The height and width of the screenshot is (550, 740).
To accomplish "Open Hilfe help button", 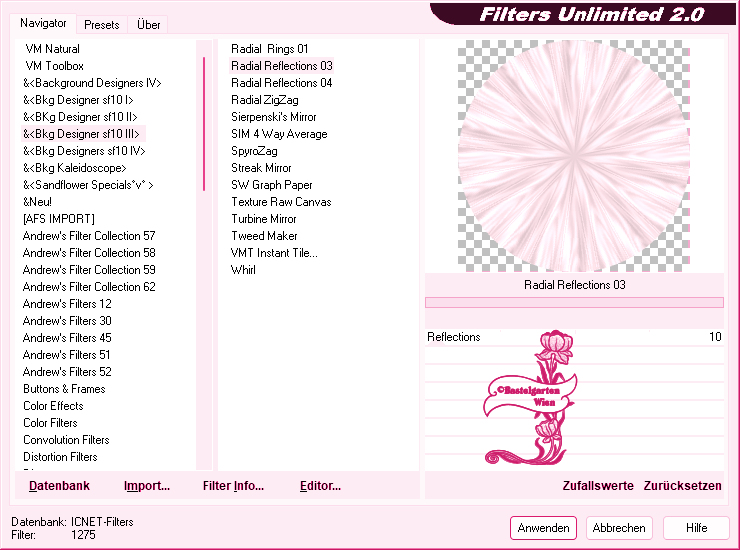I will pos(696,528).
